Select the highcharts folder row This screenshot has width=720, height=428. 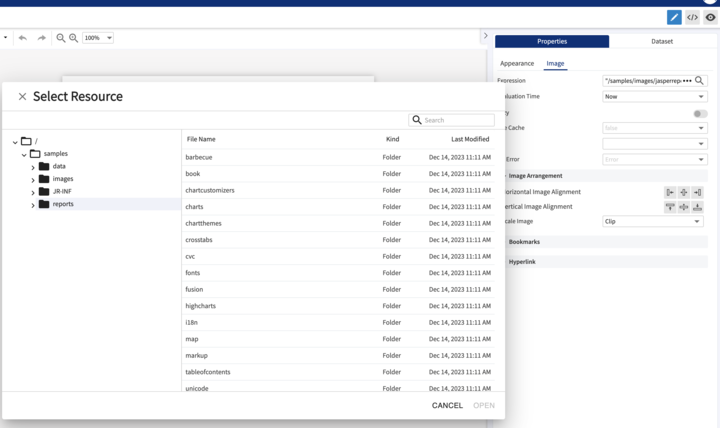point(339,306)
